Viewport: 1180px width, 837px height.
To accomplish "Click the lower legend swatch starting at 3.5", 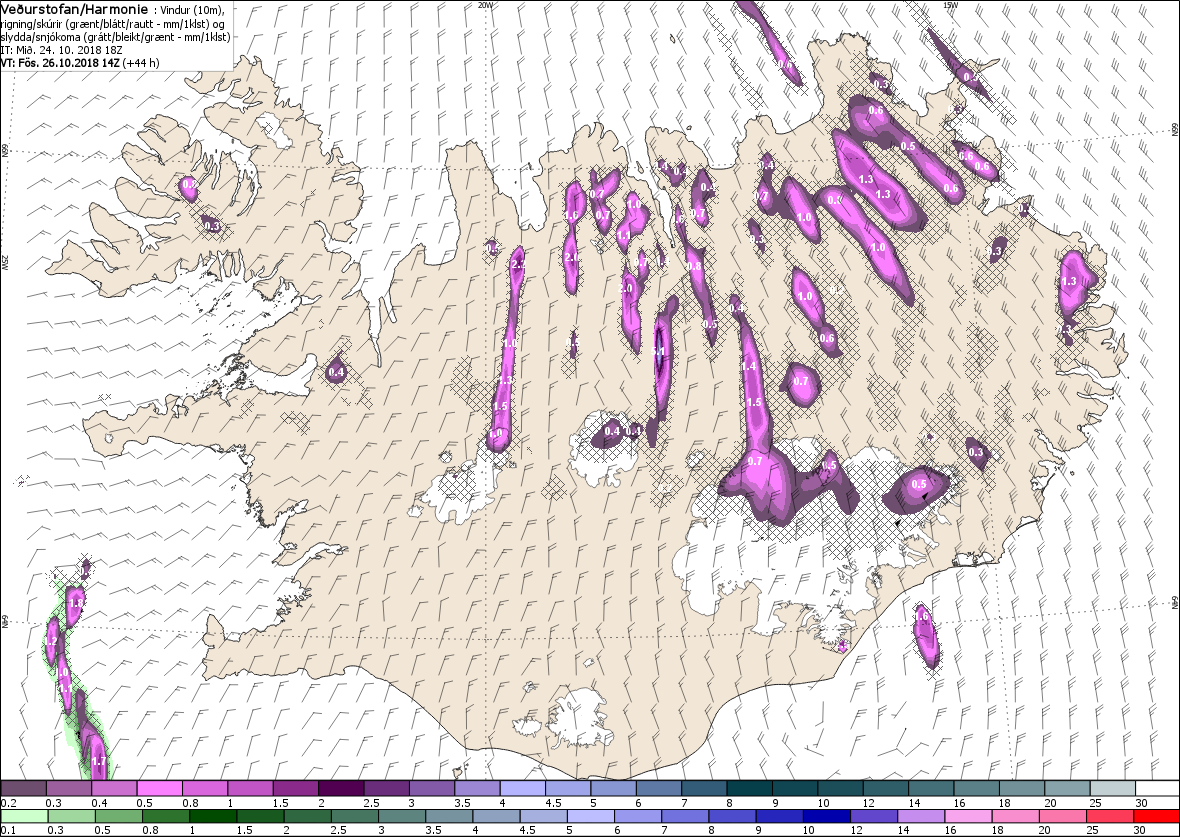I will pos(449,817).
